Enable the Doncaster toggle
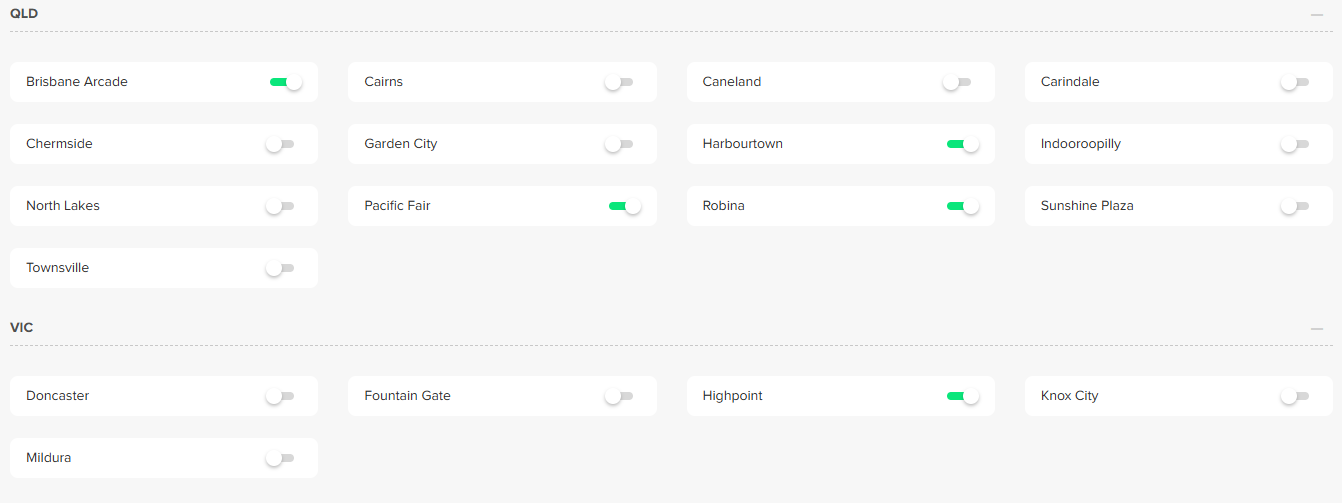The height and width of the screenshot is (503, 1342). [280, 396]
